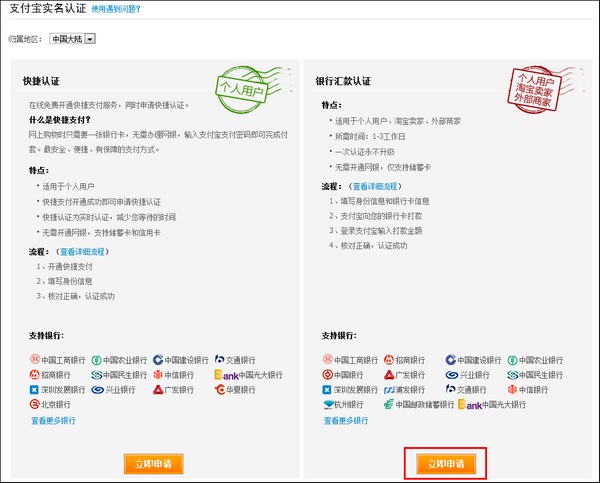Click 中国工商银行 logo in 银行汇款认证 panel
This screenshot has width=600, height=483.
(350, 360)
